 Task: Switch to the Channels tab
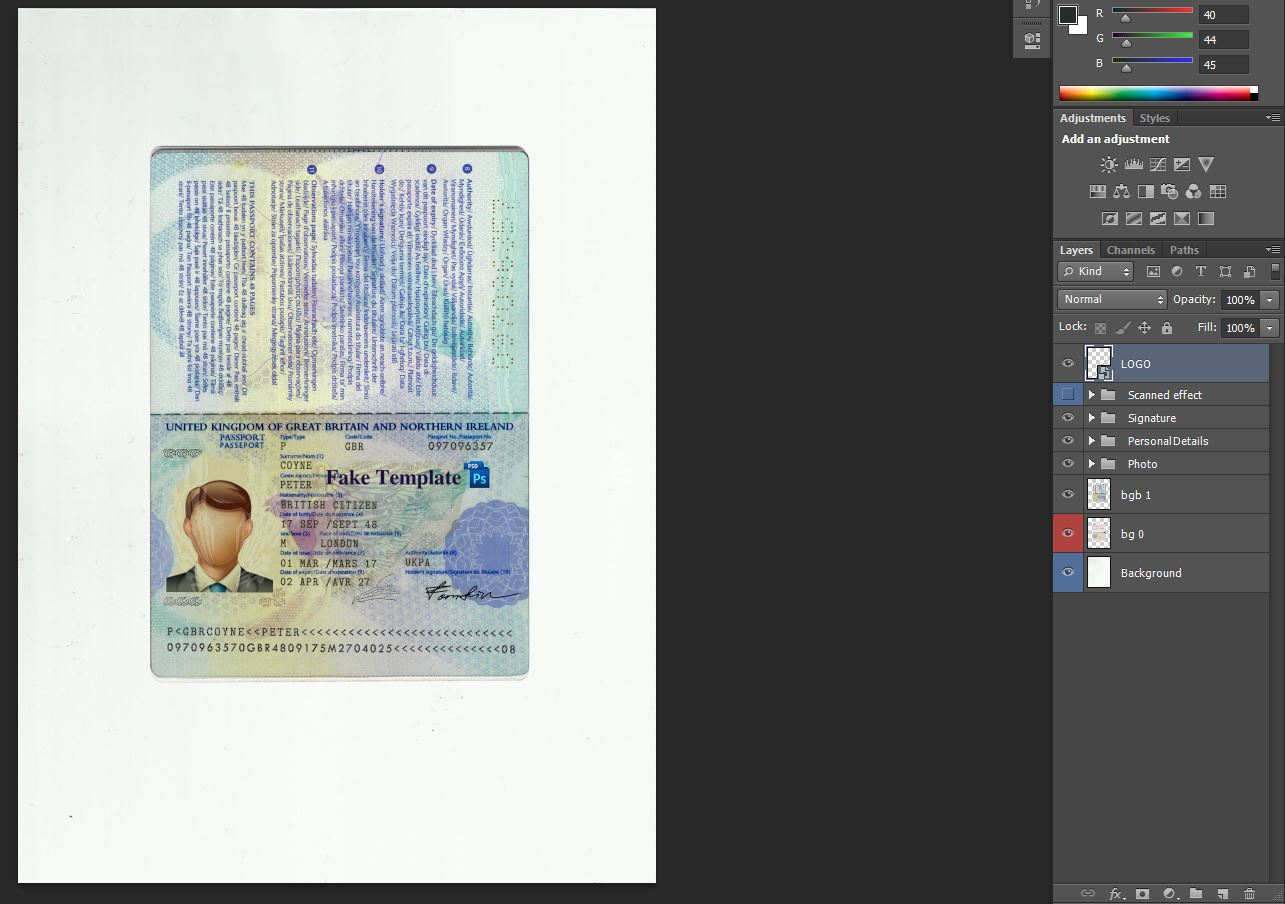pyautogui.click(x=1130, y=249)
